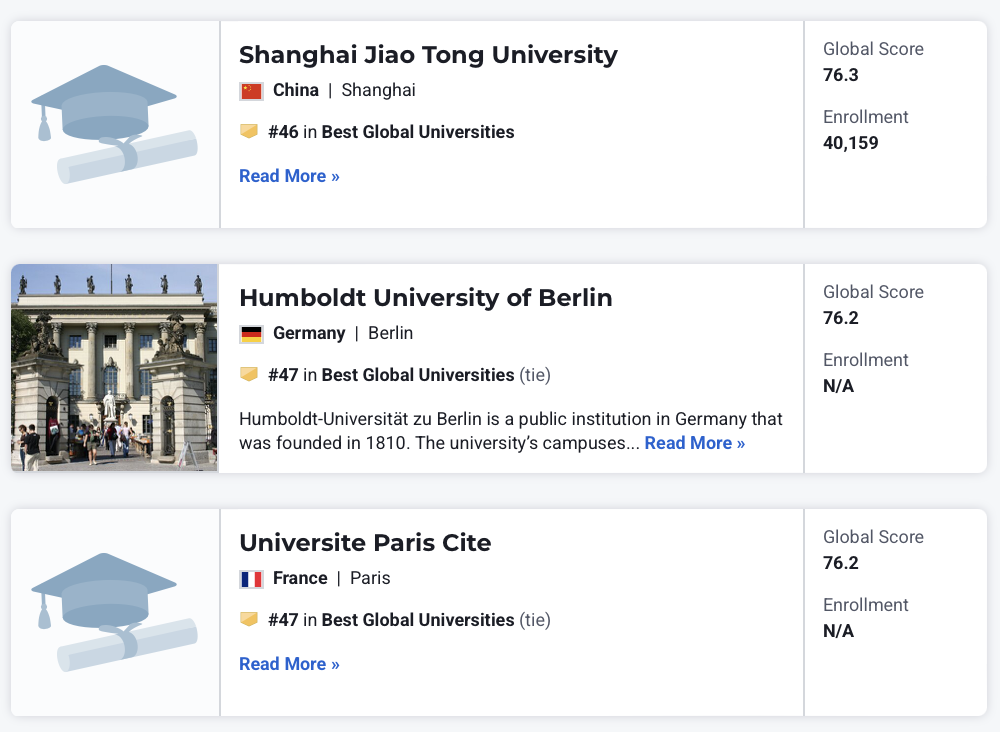Click the Enrollment 40,159 value

click(x=851, y=143)
